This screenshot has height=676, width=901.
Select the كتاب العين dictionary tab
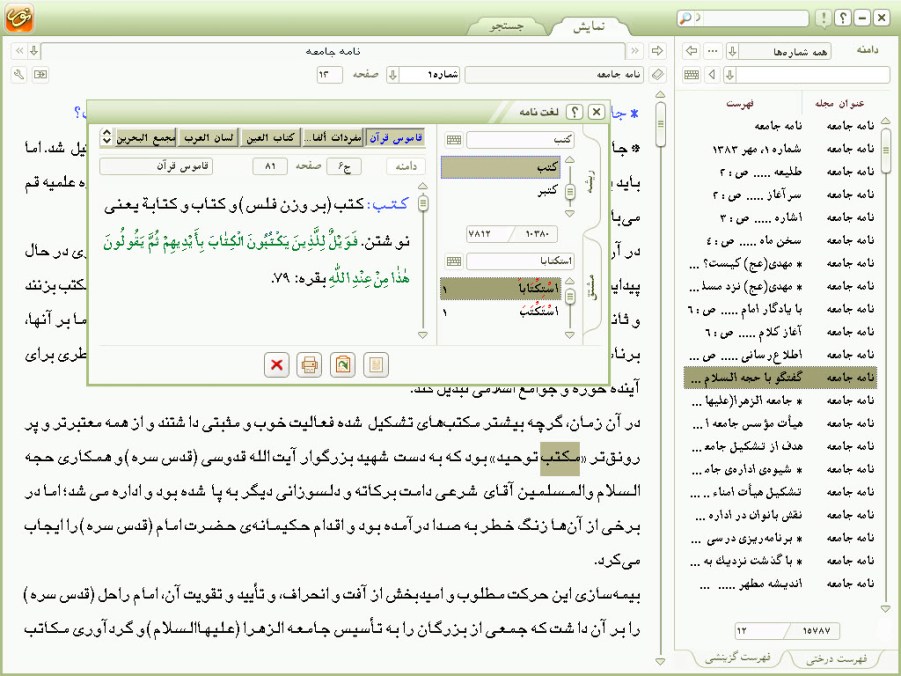coord(271,138)
